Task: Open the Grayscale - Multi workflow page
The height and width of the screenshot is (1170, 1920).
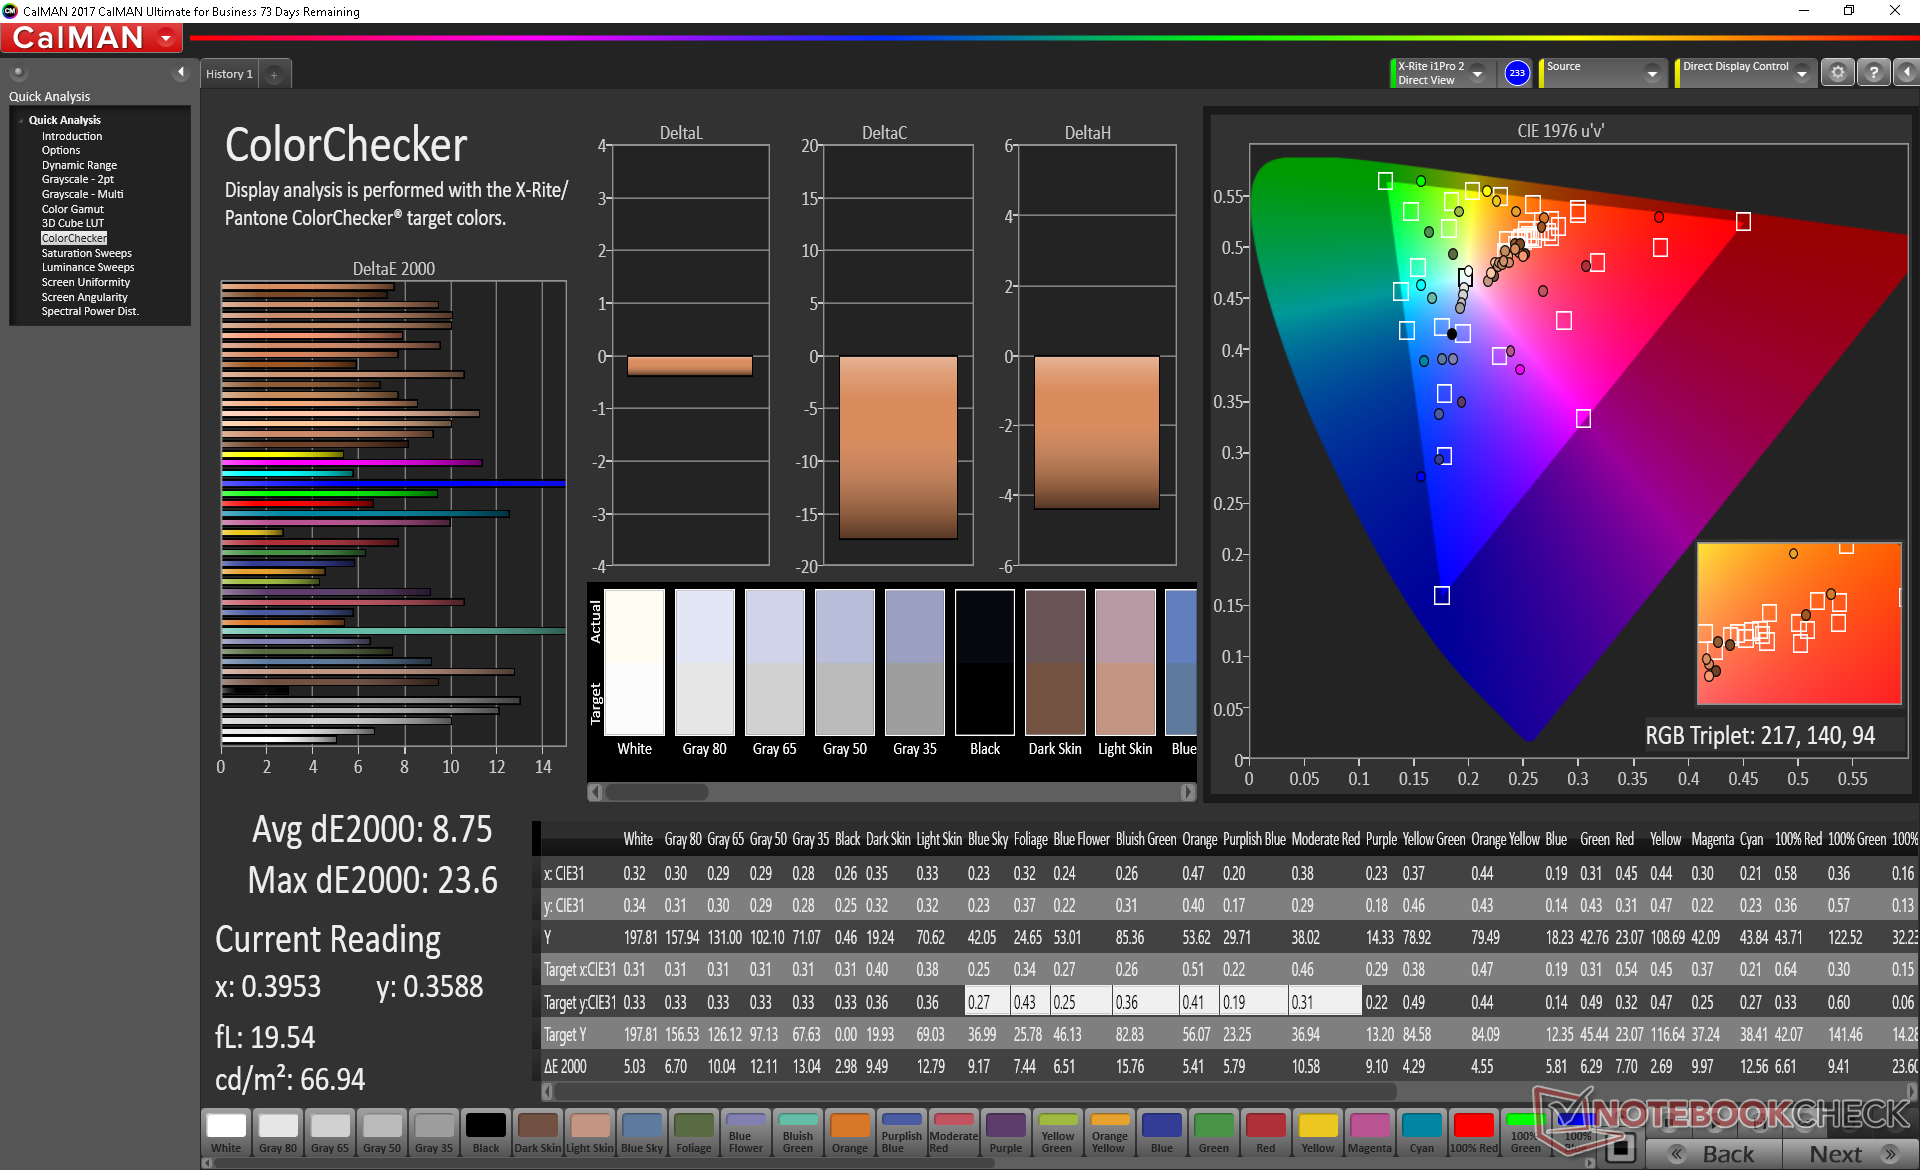Action: pos(82,194)
